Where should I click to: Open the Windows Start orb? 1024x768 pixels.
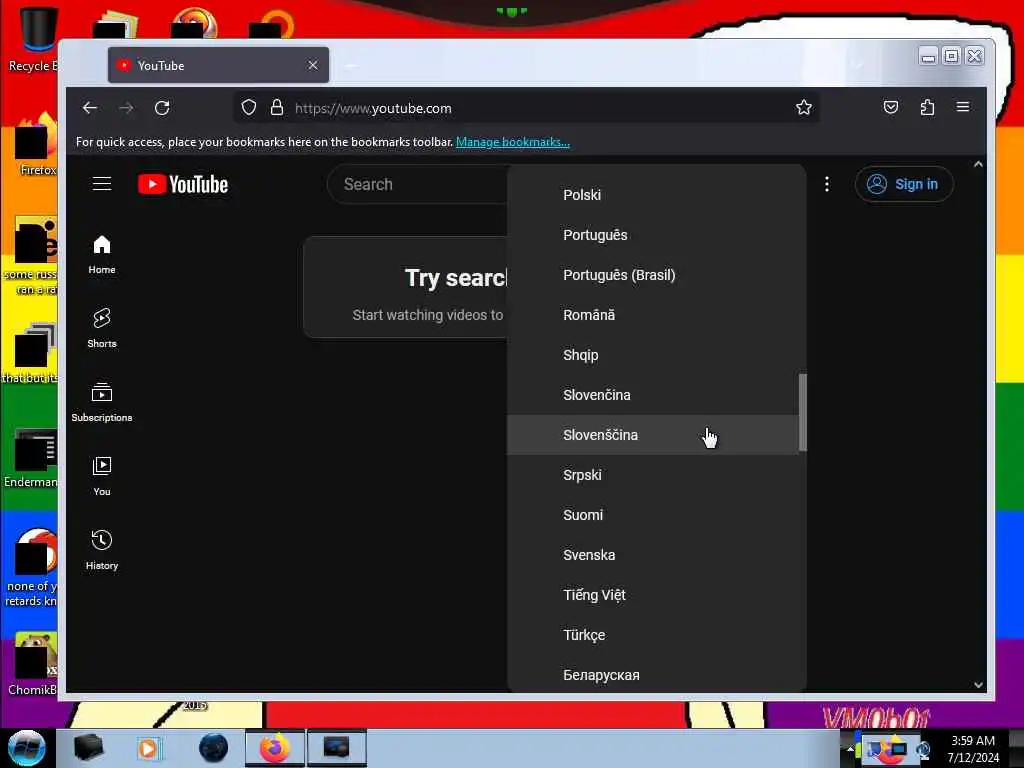26,748
